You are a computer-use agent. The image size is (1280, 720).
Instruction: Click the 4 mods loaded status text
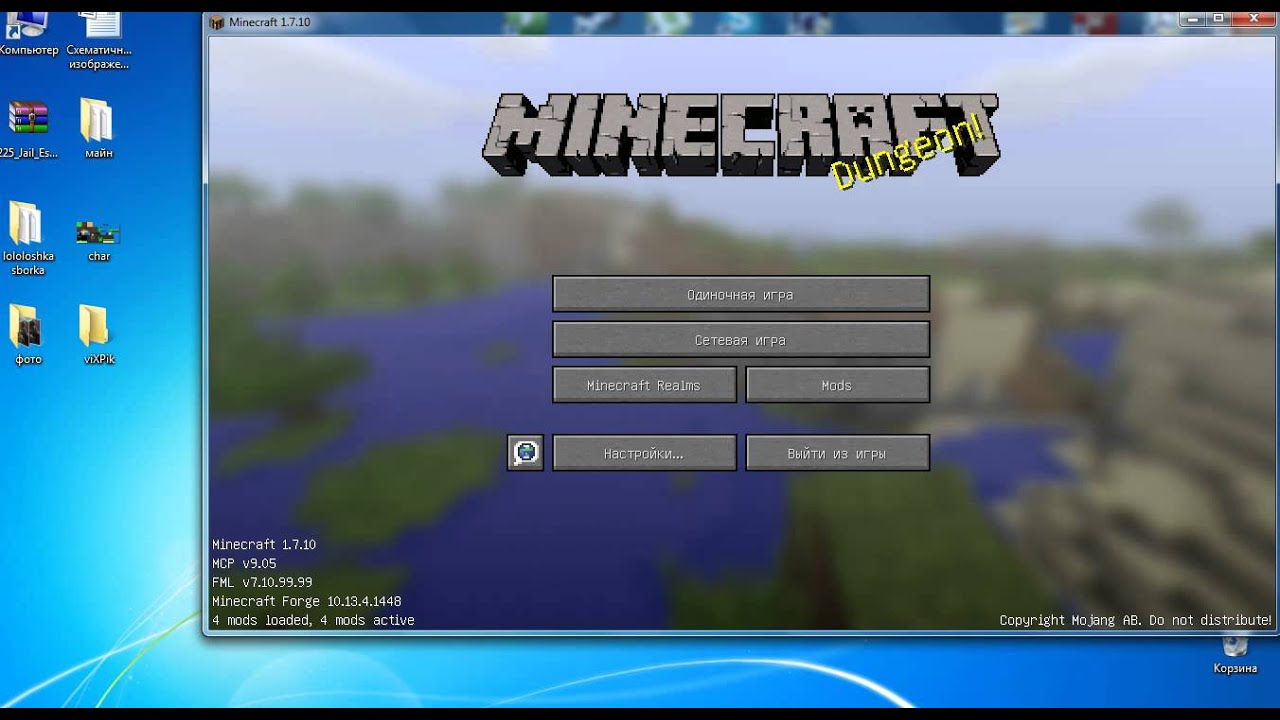pos(313,620)
